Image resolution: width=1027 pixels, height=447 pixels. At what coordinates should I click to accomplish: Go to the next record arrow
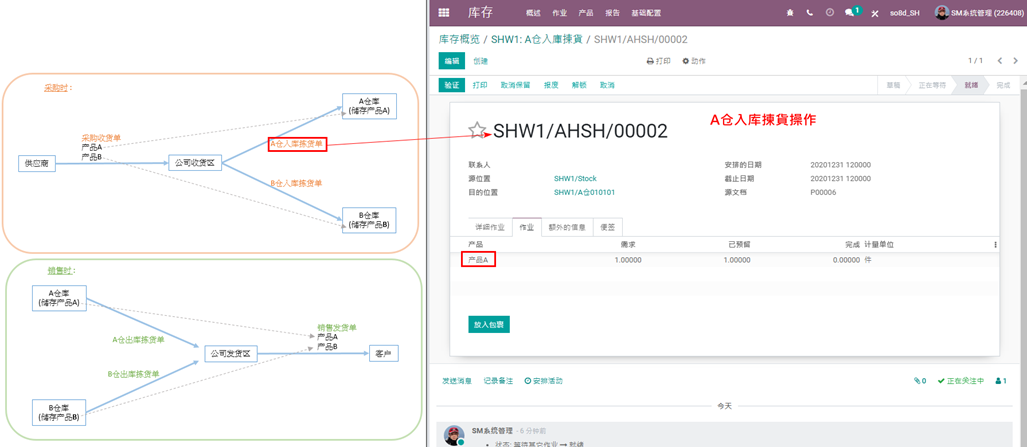coord(1016,61)
